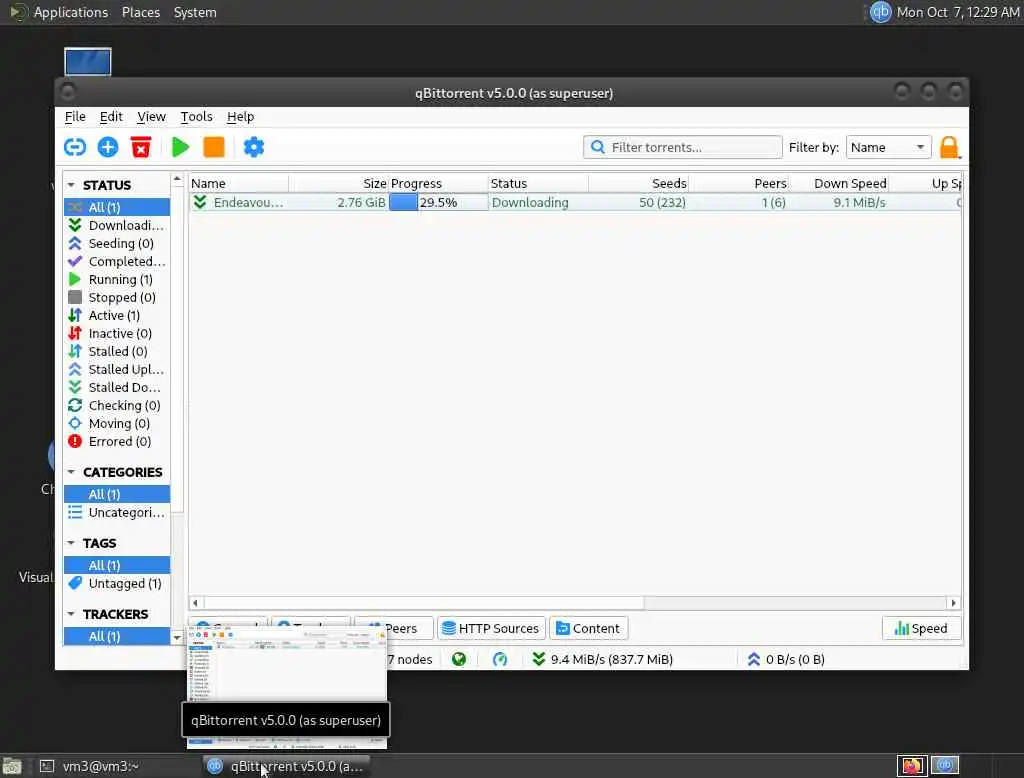Select the Stalled Downloading filter
Screen dimensions: 1024x778
(117, 387)
